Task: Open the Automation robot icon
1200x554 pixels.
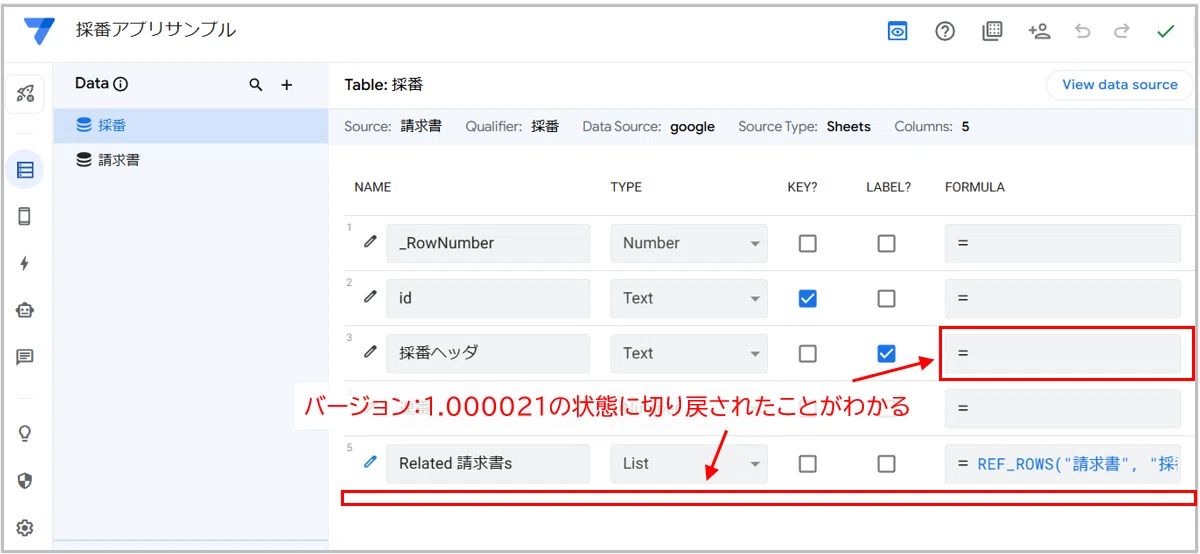Action: 25,310
